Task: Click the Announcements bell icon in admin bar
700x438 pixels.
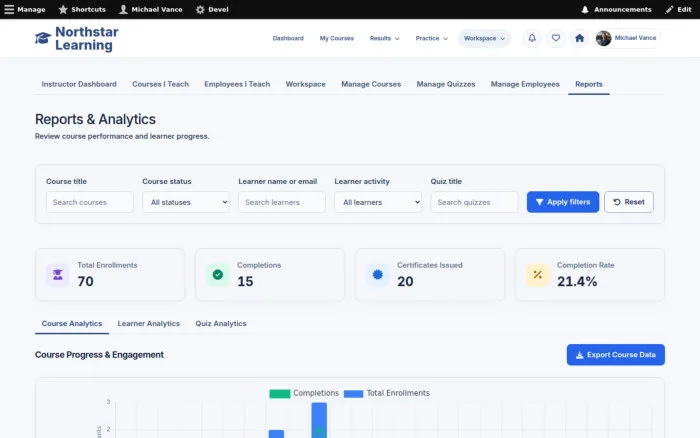Action: (585, 9)
